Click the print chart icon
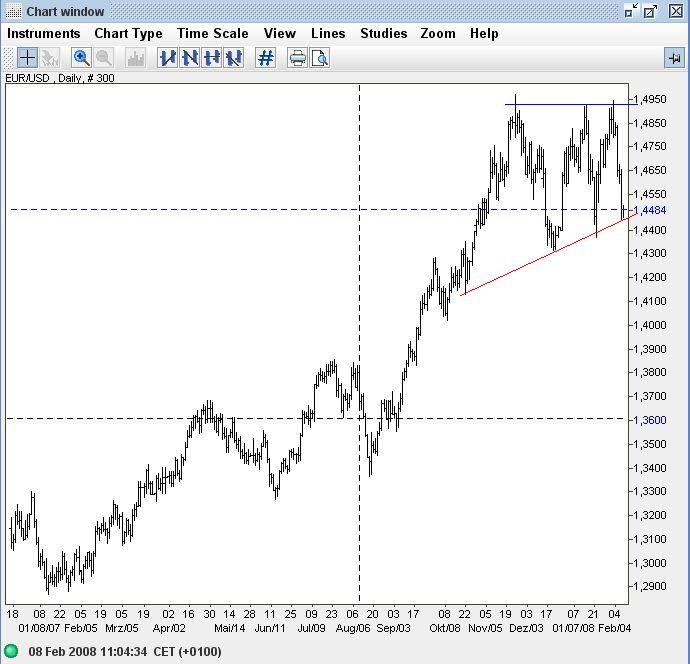The image size is (690, 664). [297, 58]
